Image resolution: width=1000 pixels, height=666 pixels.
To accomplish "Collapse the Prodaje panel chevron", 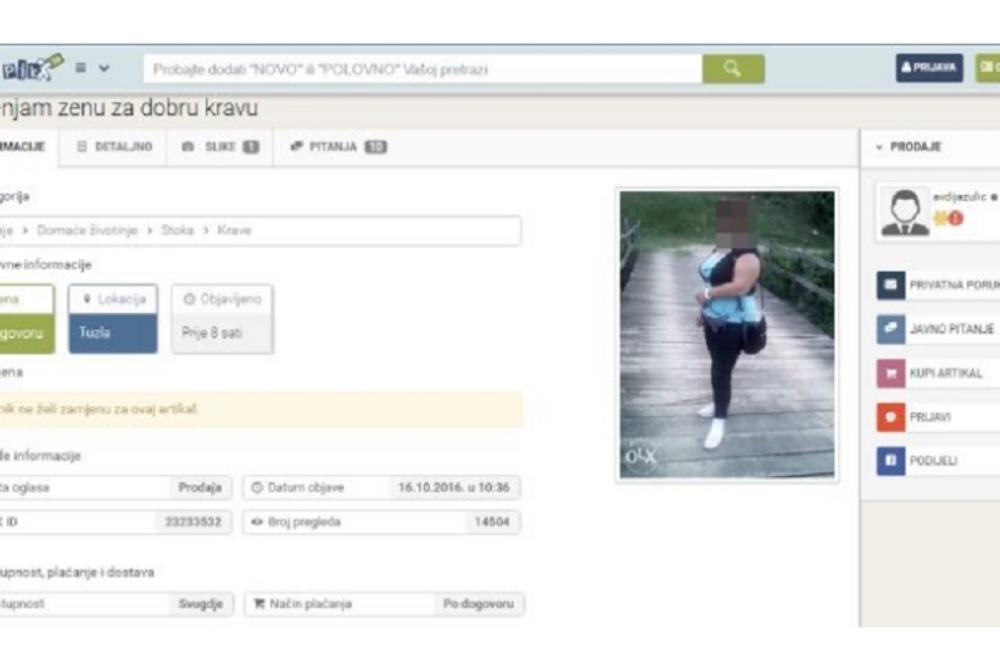I will tap(879, 147).
